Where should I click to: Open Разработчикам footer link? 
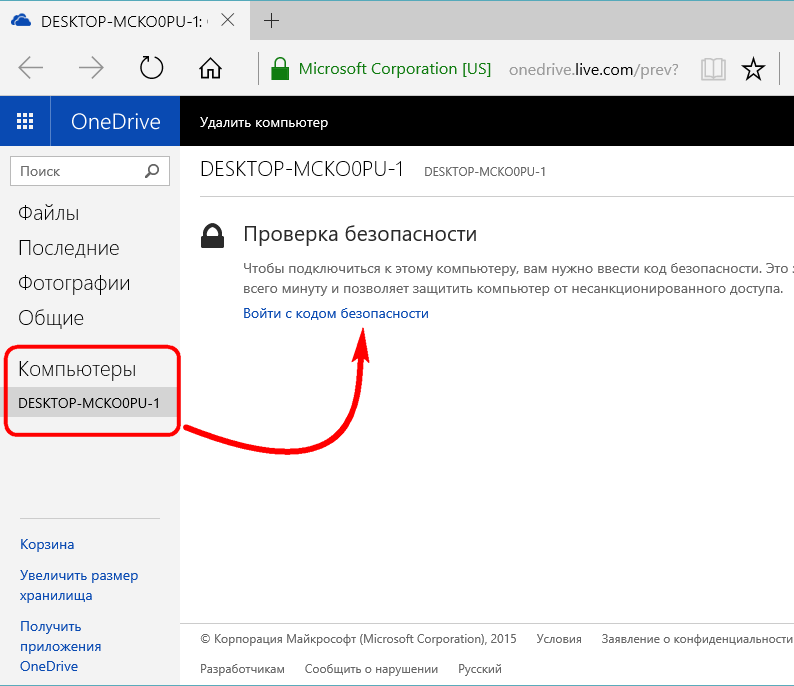pyautogui.click(x=242, y=669)
